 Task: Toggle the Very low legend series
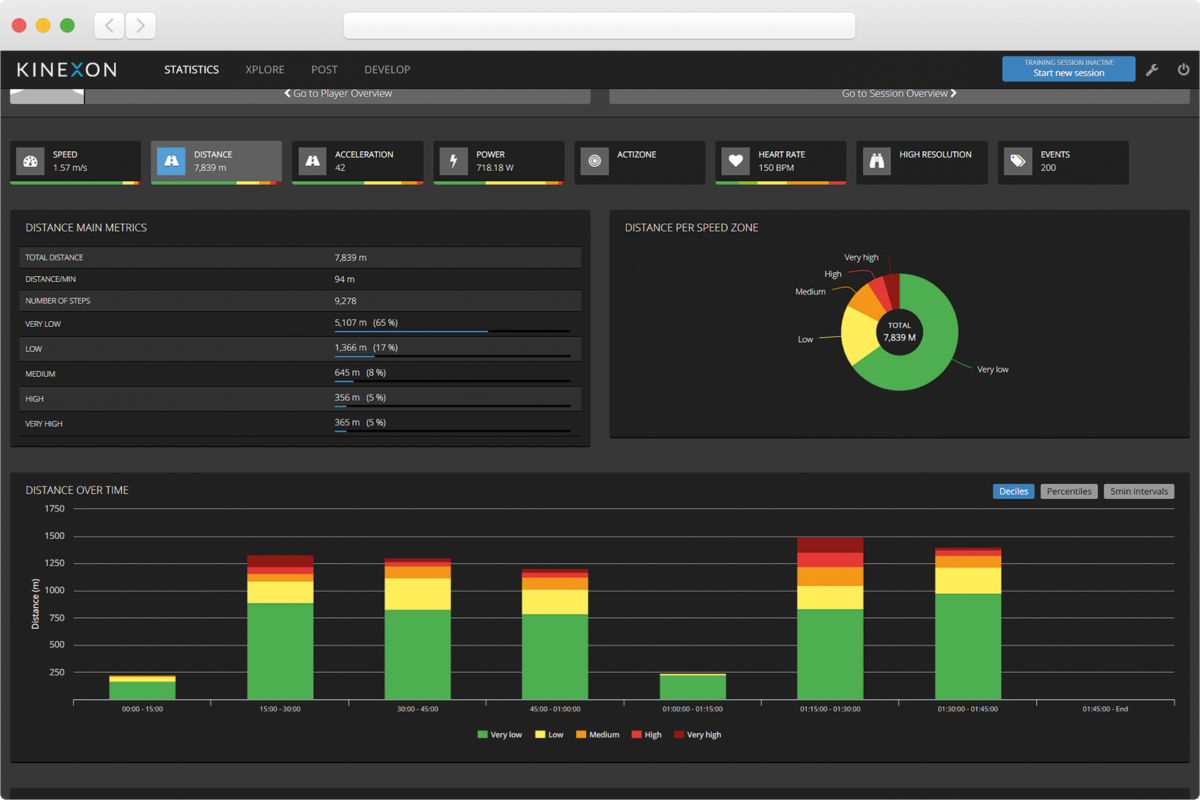pyautogui.click(x=500, y=735)
